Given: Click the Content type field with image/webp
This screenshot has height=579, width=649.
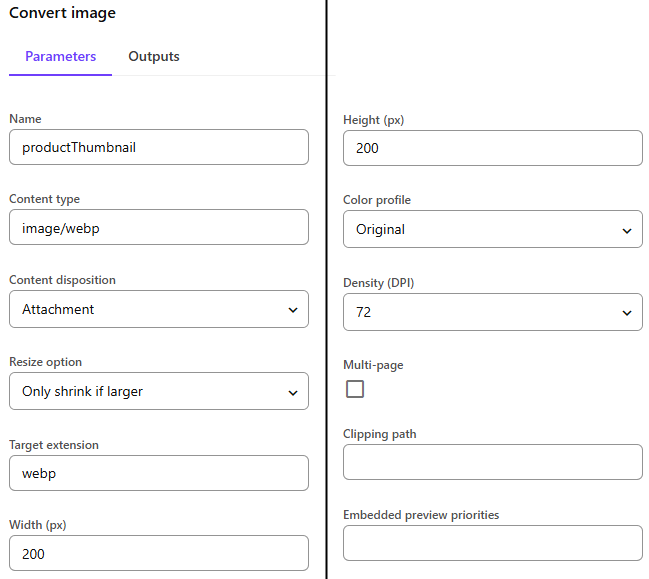Looking at the screenshot, I should 159,227.
